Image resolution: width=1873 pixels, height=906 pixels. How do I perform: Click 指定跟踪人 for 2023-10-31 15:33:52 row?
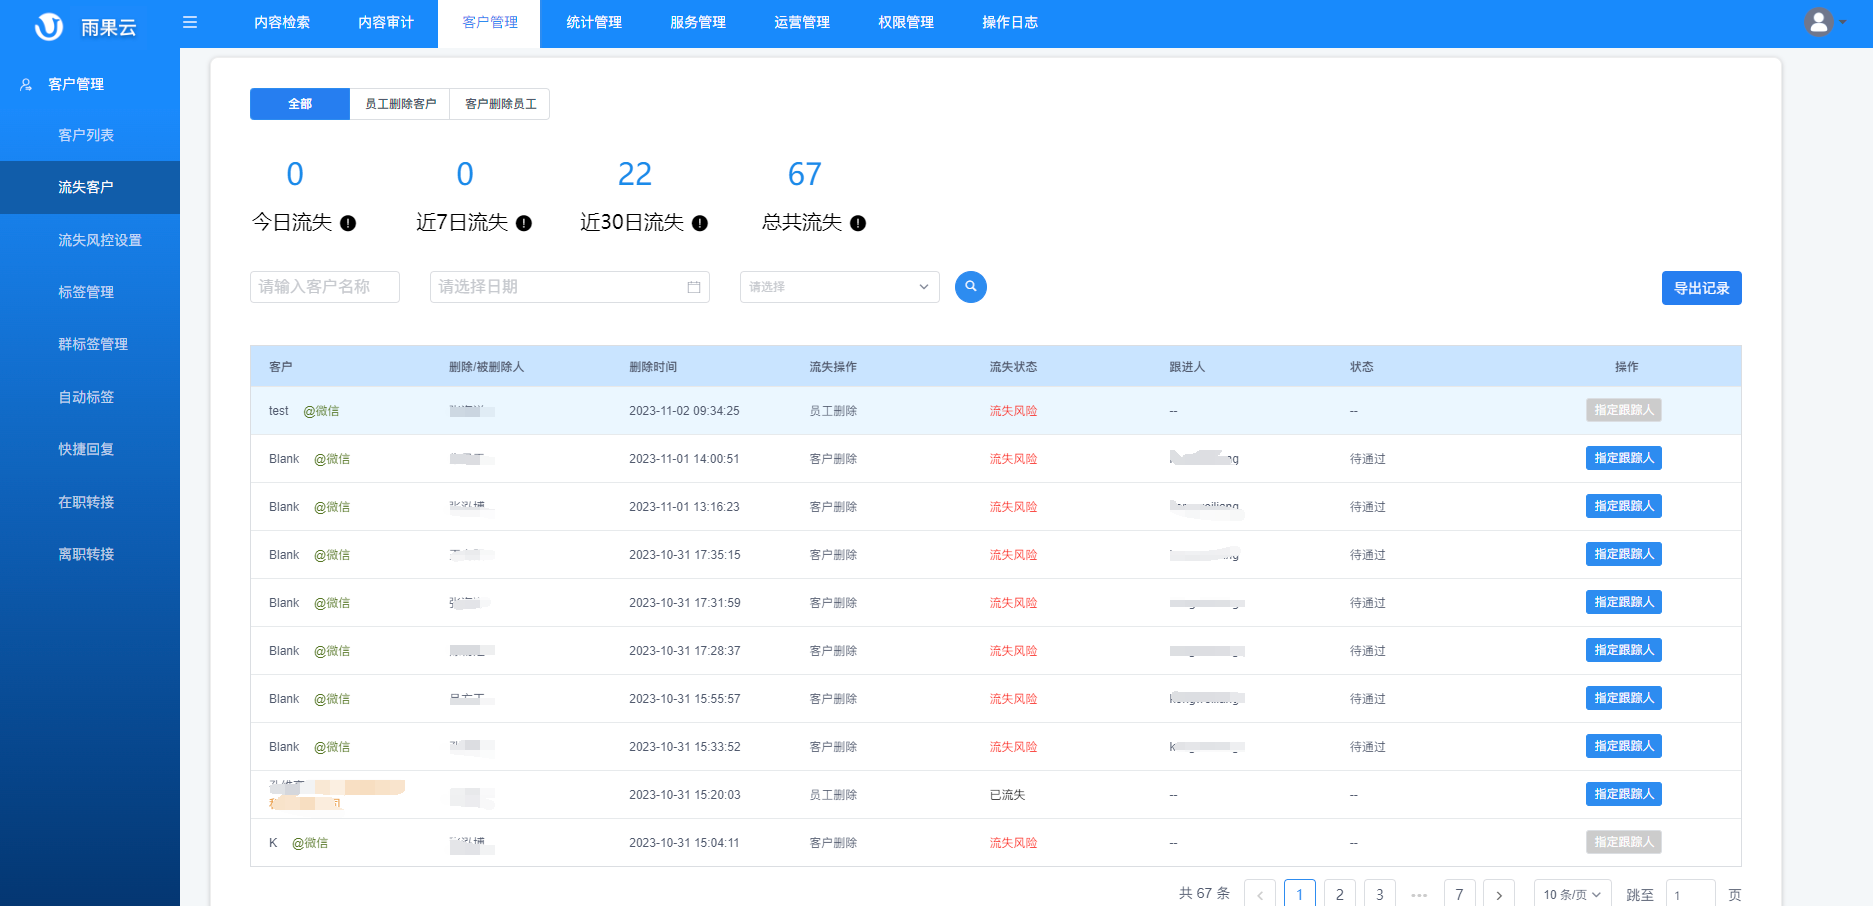pos(1624,746)
